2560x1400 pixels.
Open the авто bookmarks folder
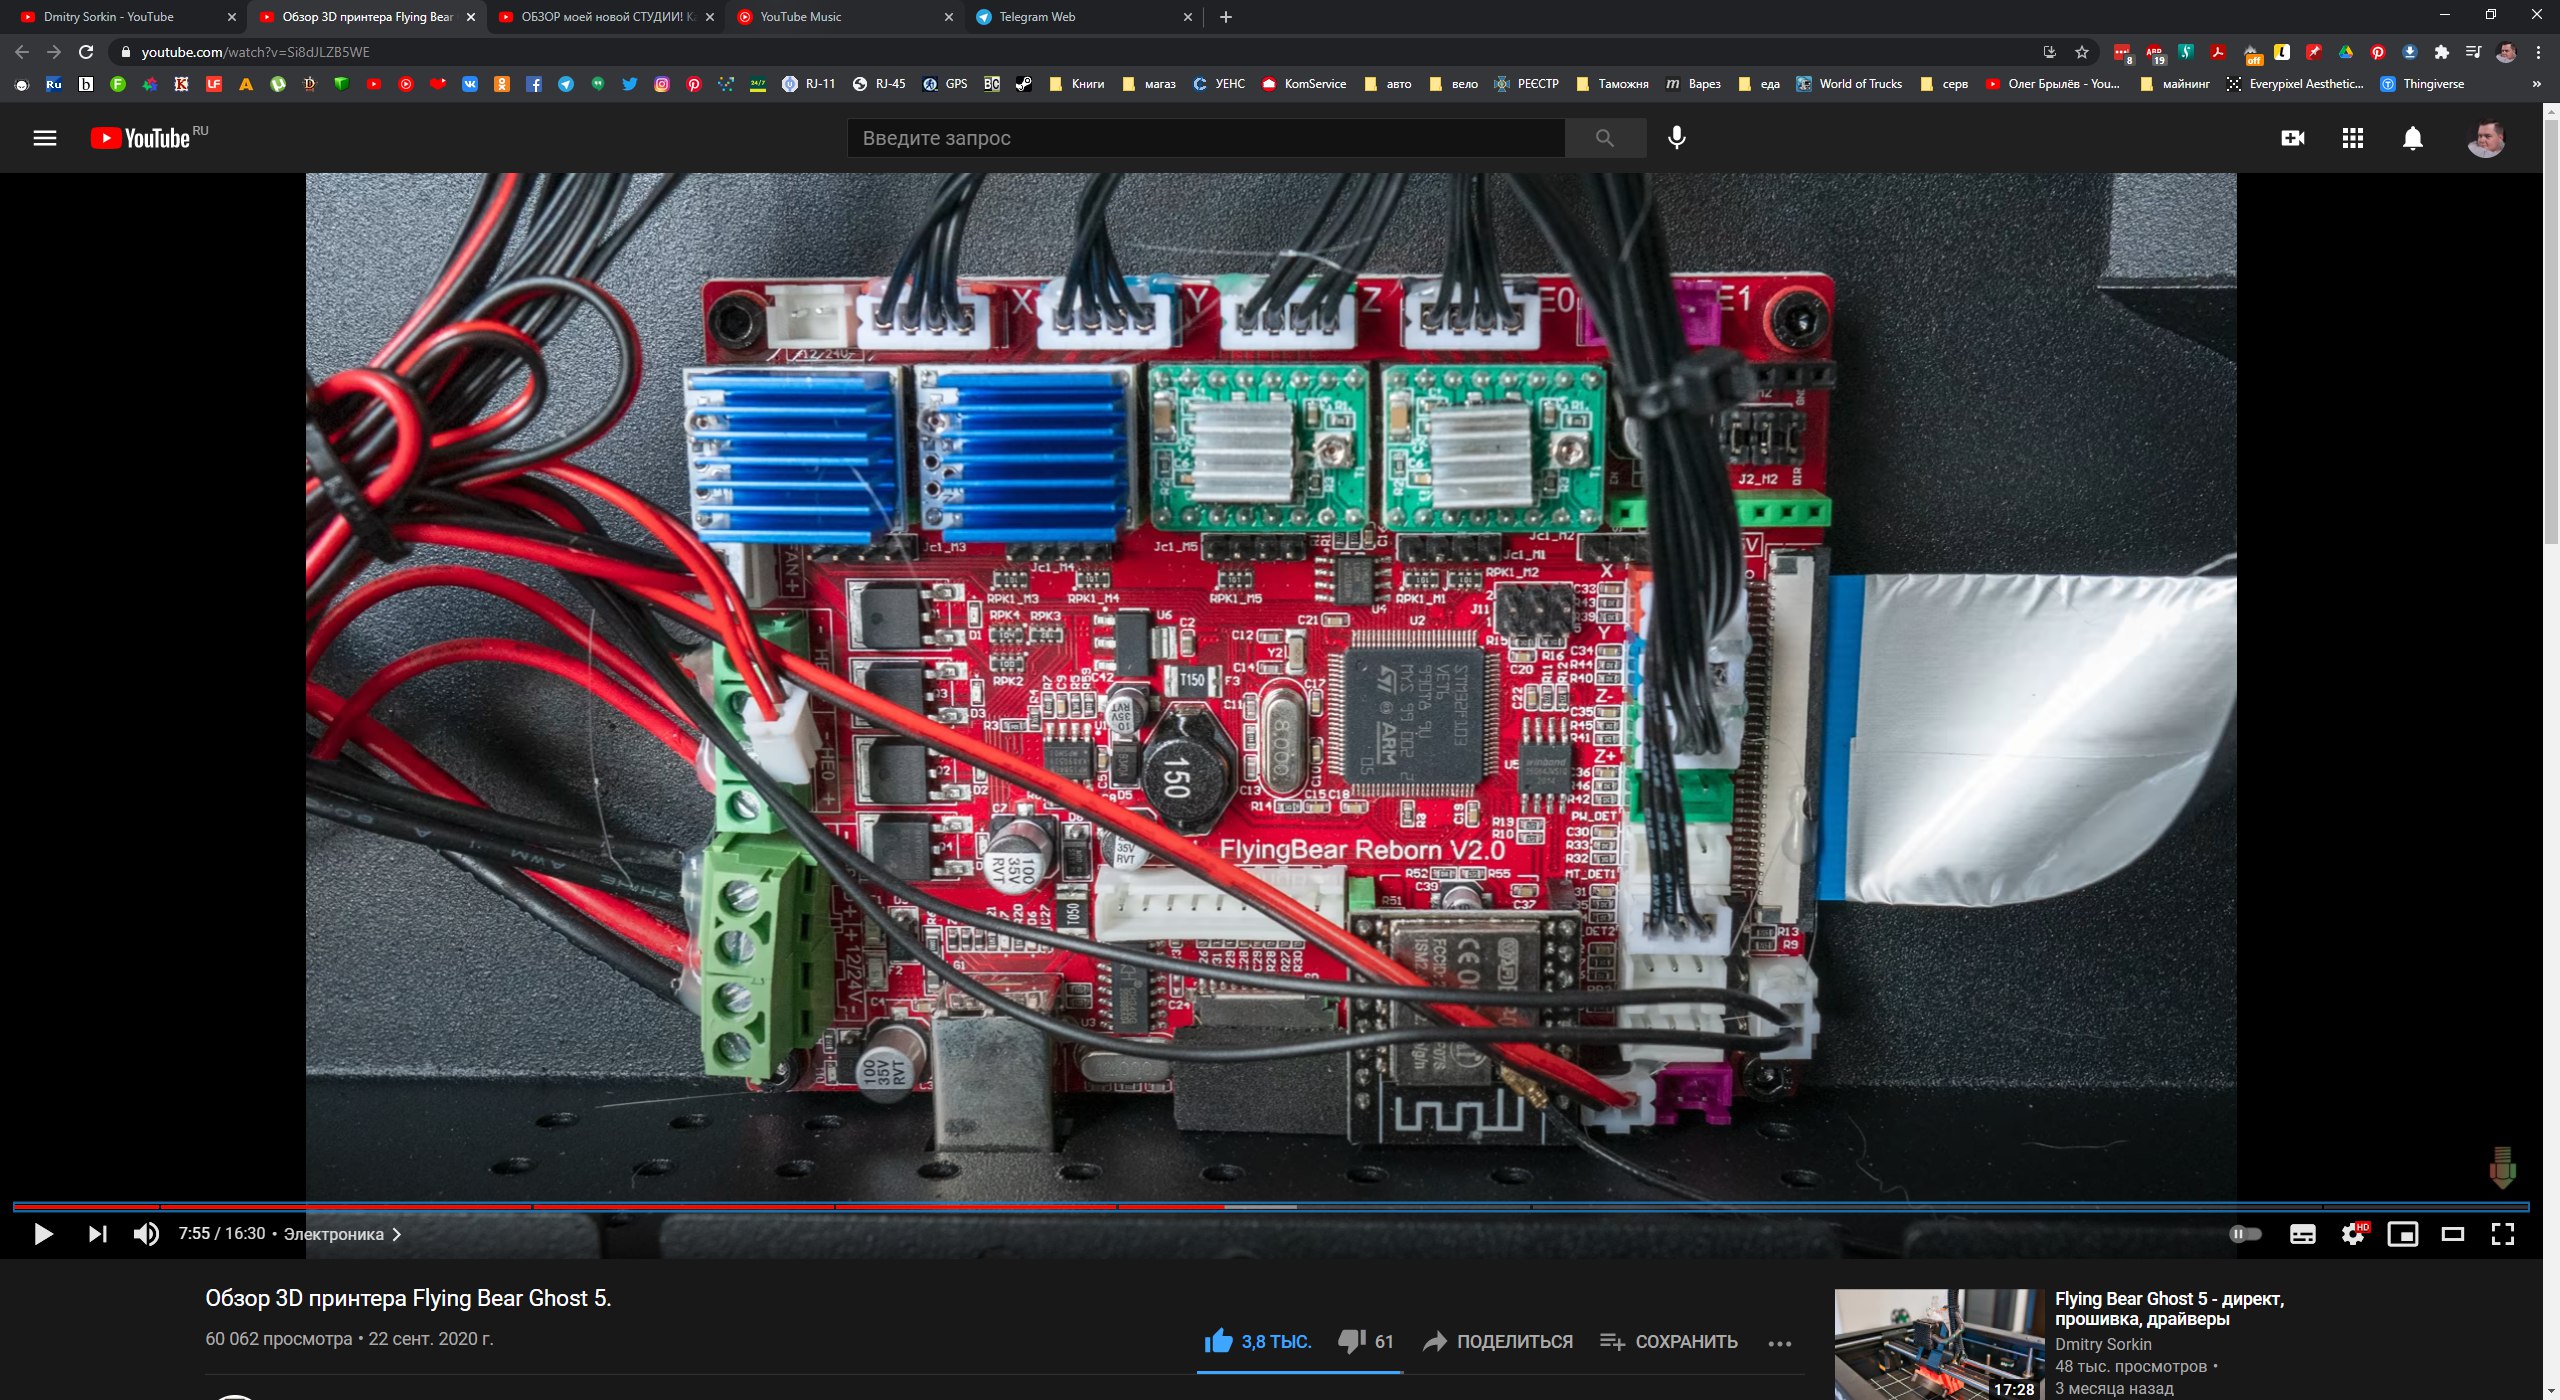1389,84
